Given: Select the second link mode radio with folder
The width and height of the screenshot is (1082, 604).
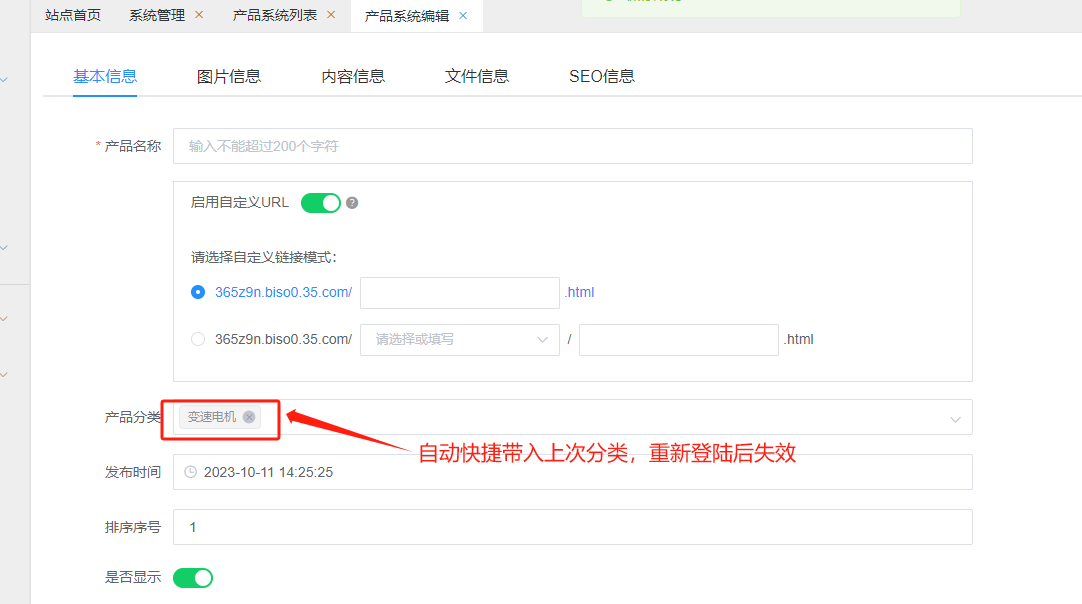Looking at the screenshot, I should coord(198,339).
